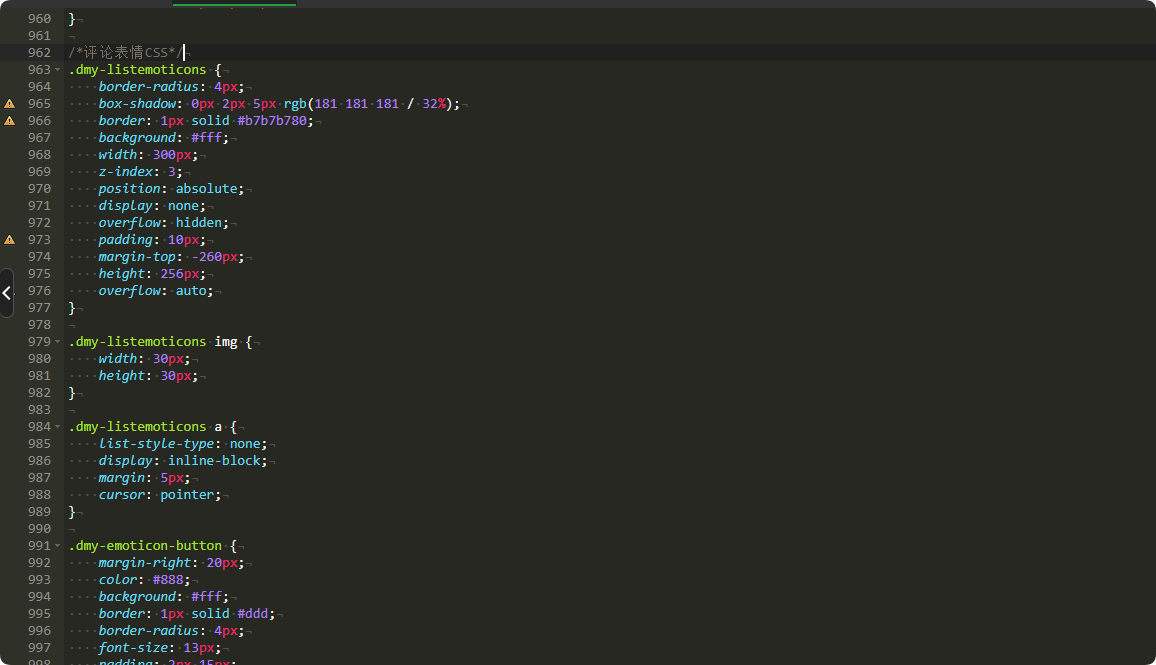
Task: Click the hidden value of overflow
Action: point(198,223)
